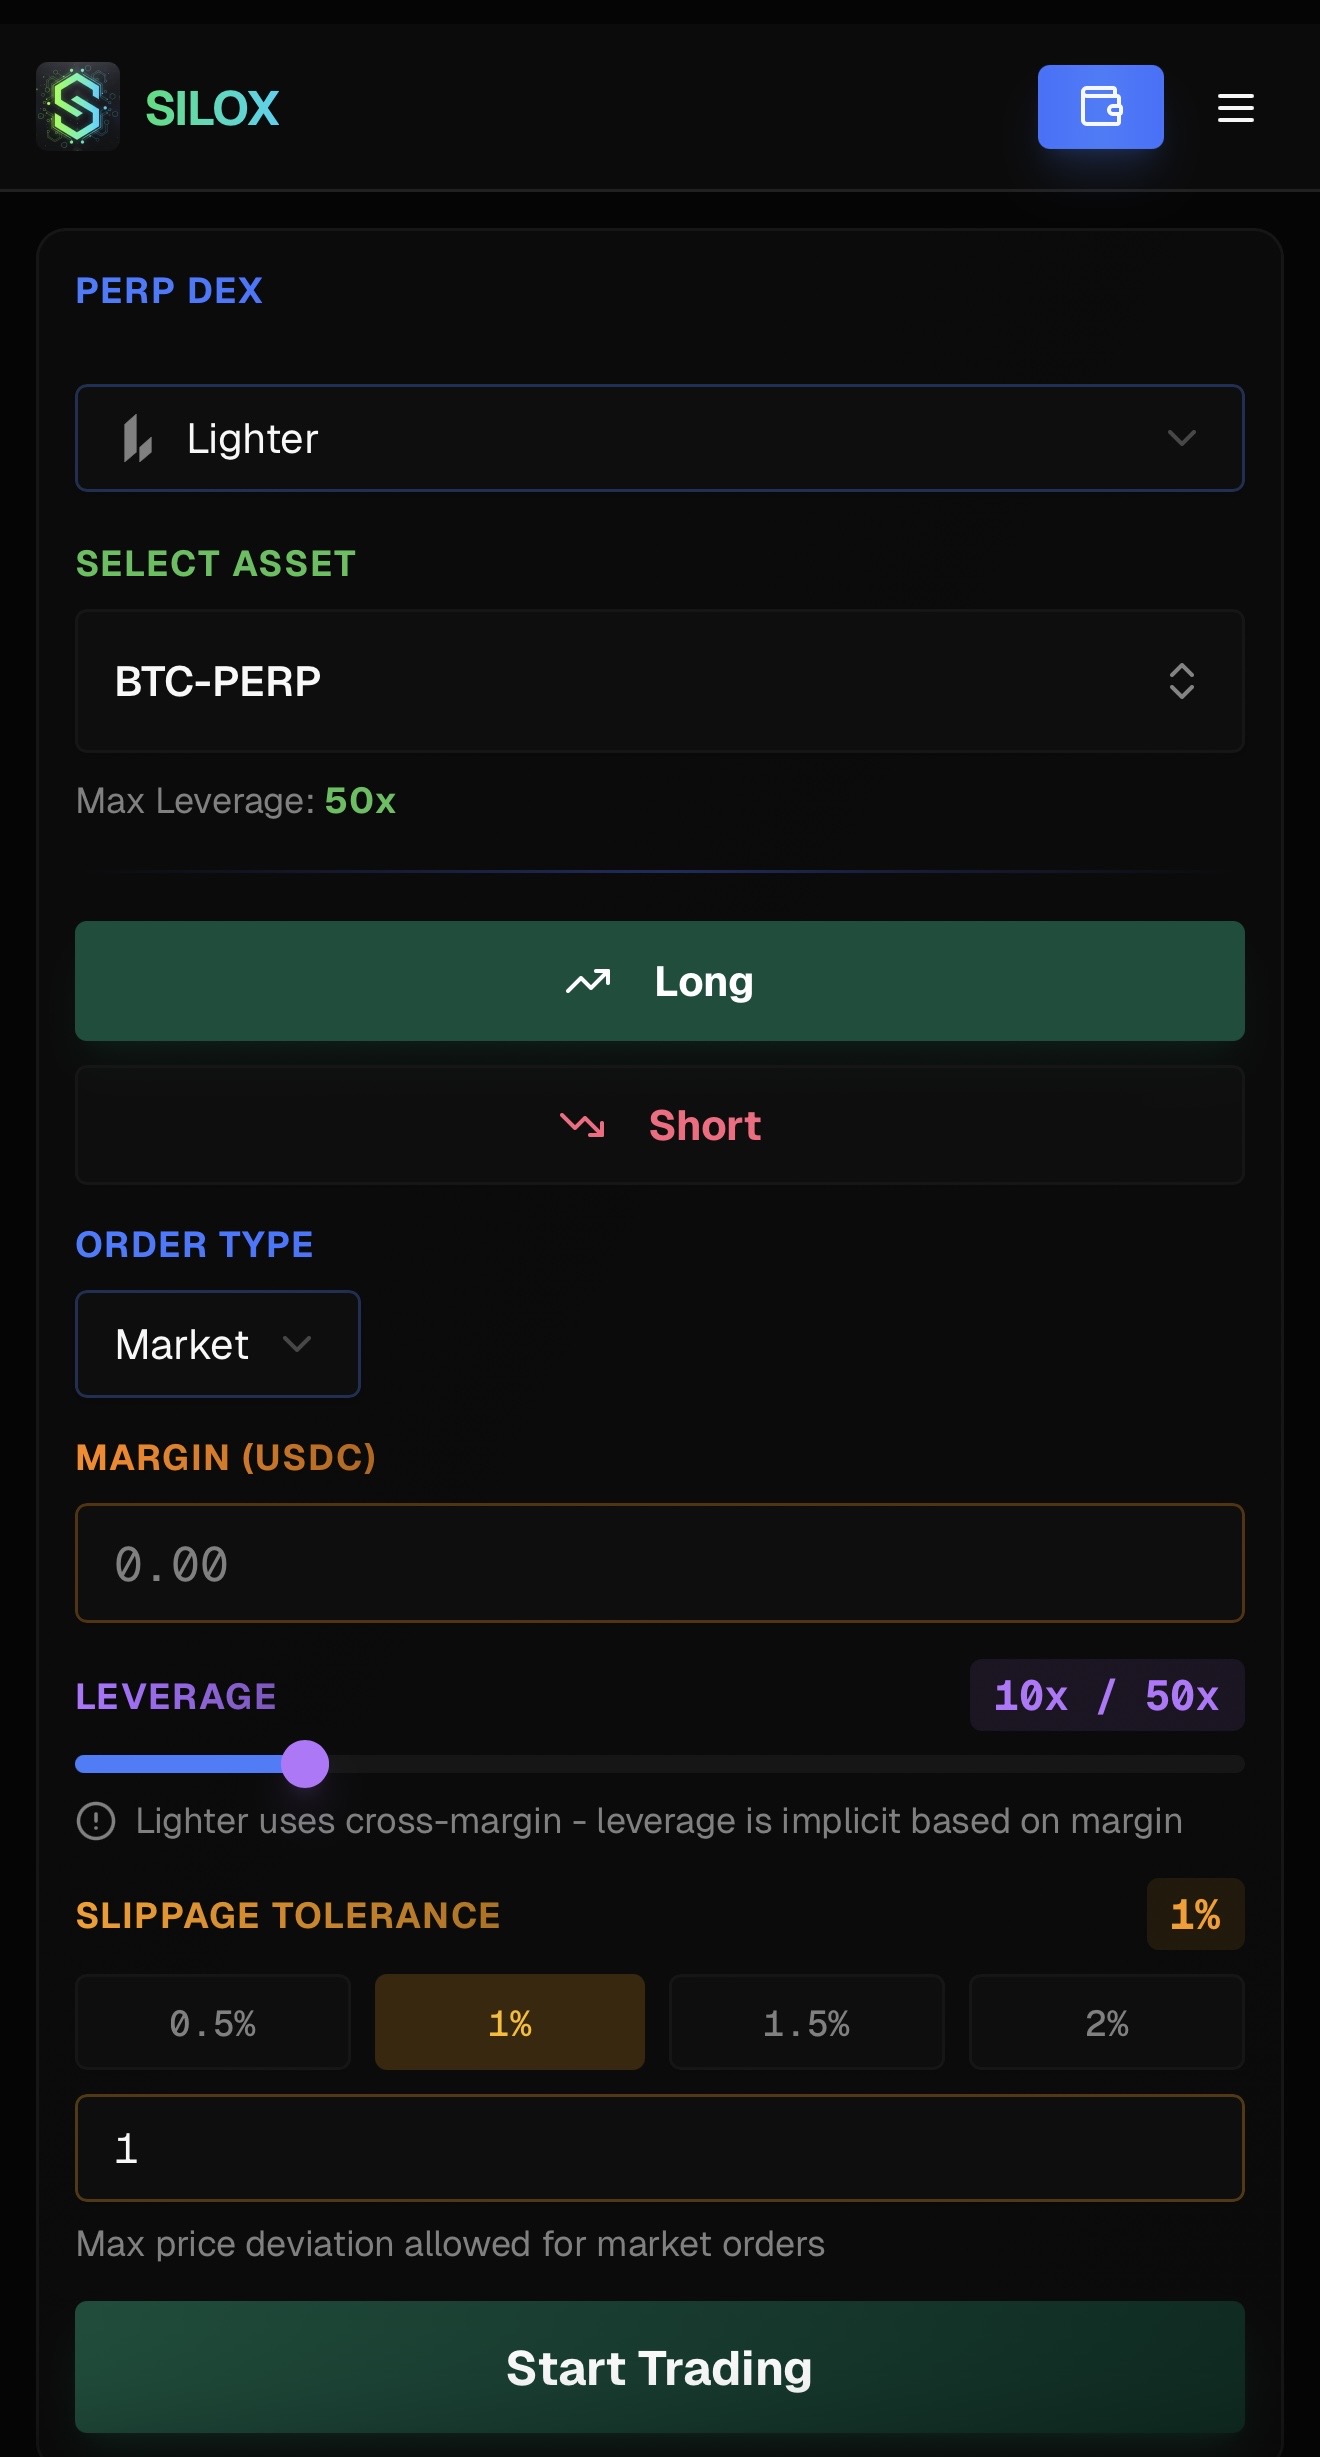Click the 1% slippage tolerance badge
The width and height of the screenshot is (1320, 2457).
coord(1196,1914)
